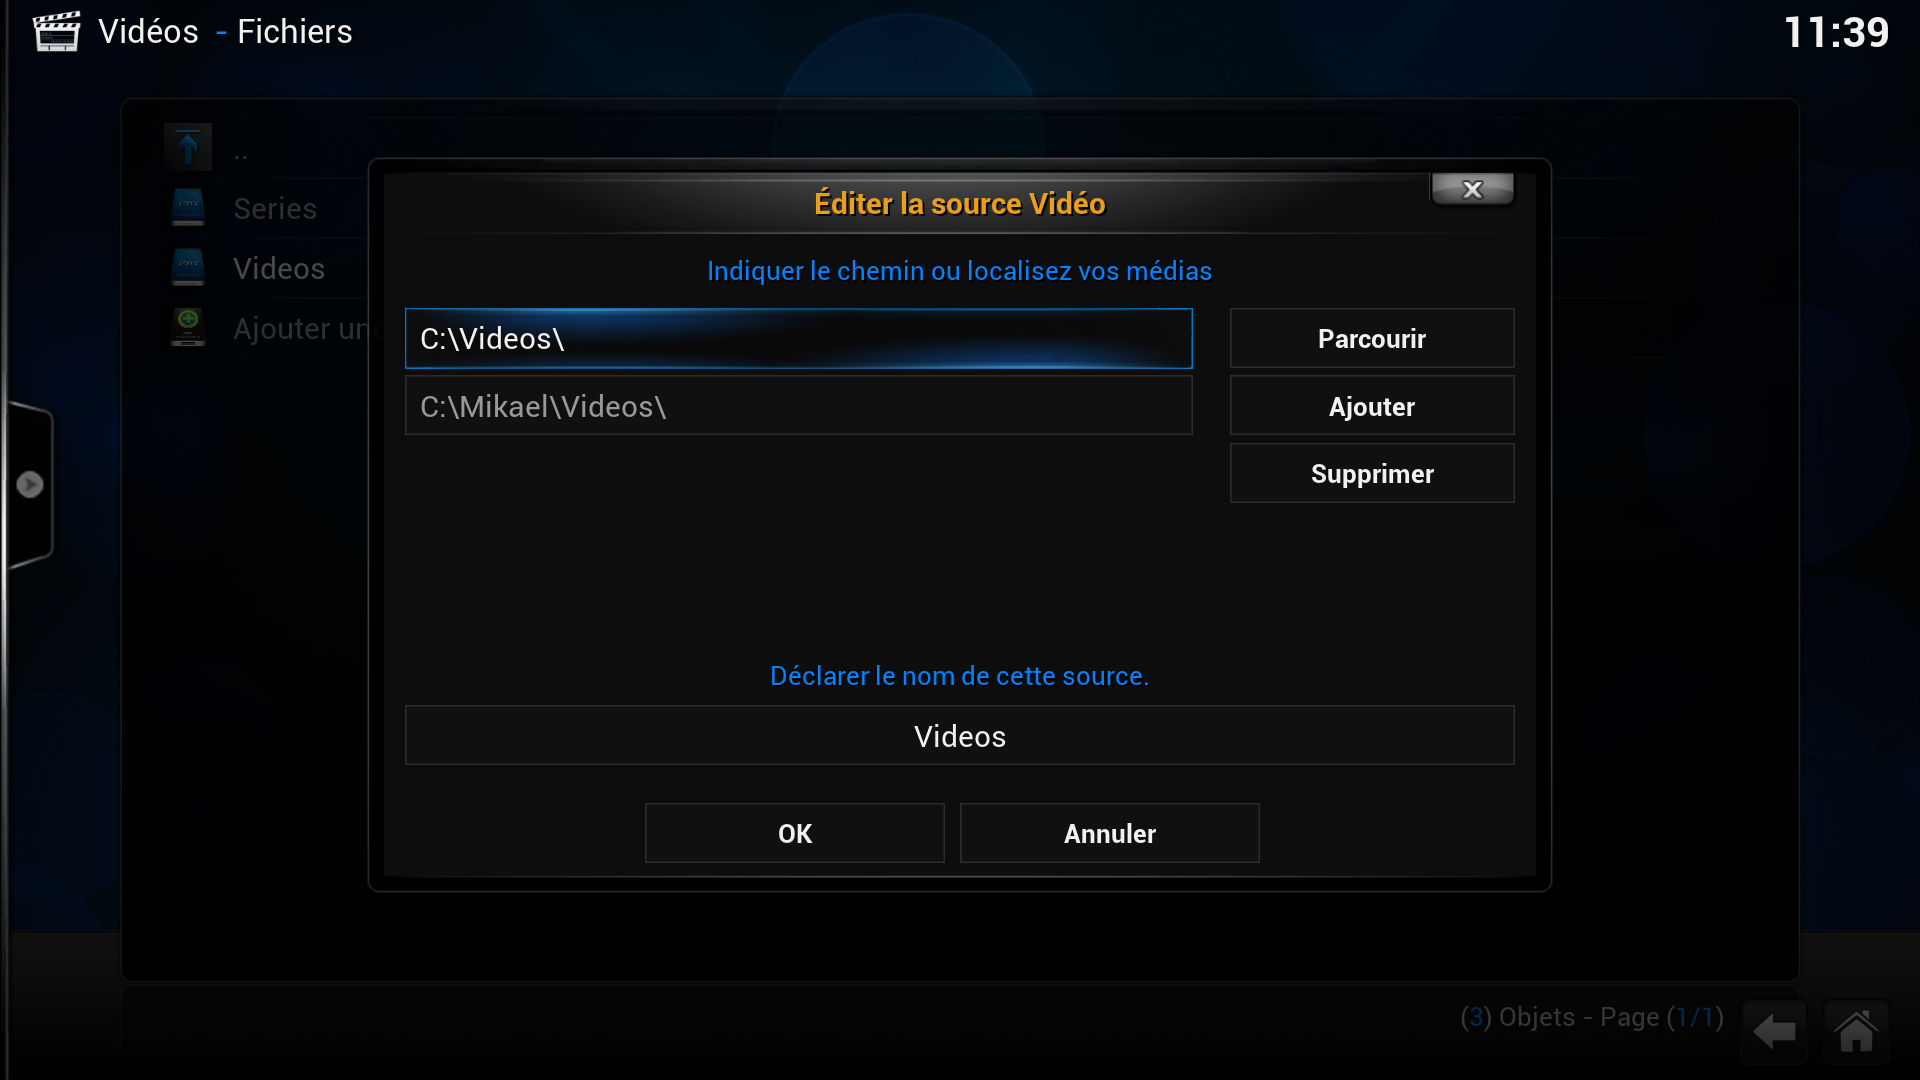The height and width of the screenshot is (1080, 1920).
Task: Click the back arrow icon
Action: [x=1774, y=1031]
